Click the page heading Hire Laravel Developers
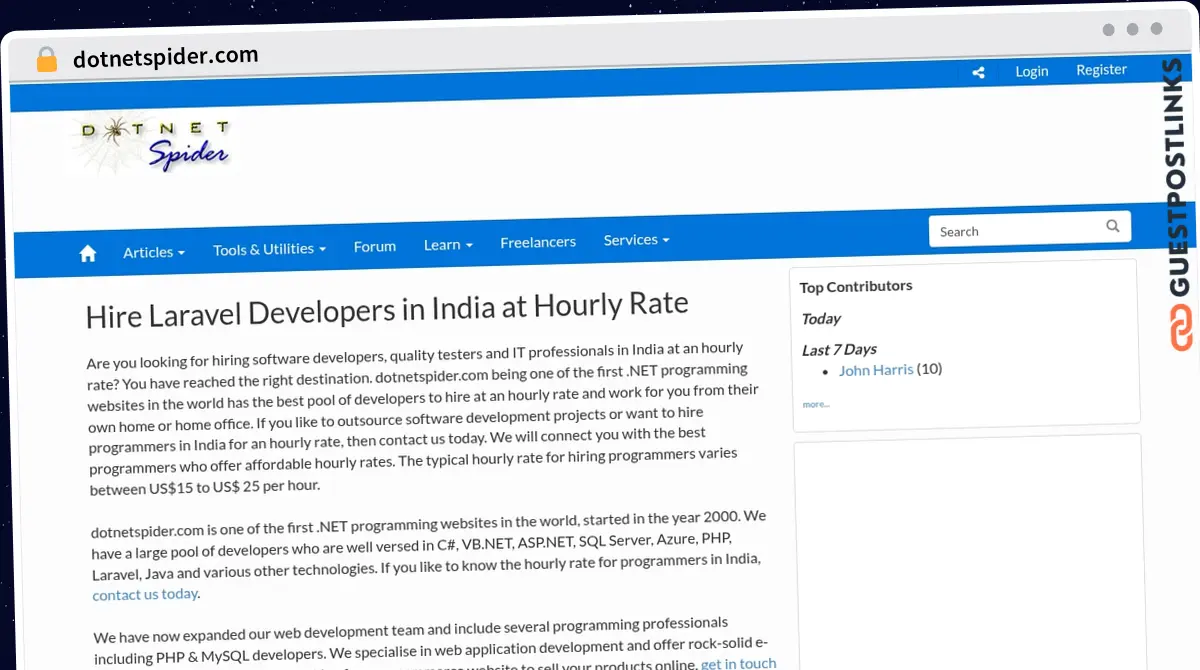1200x670 pixels. pos(387,308)
